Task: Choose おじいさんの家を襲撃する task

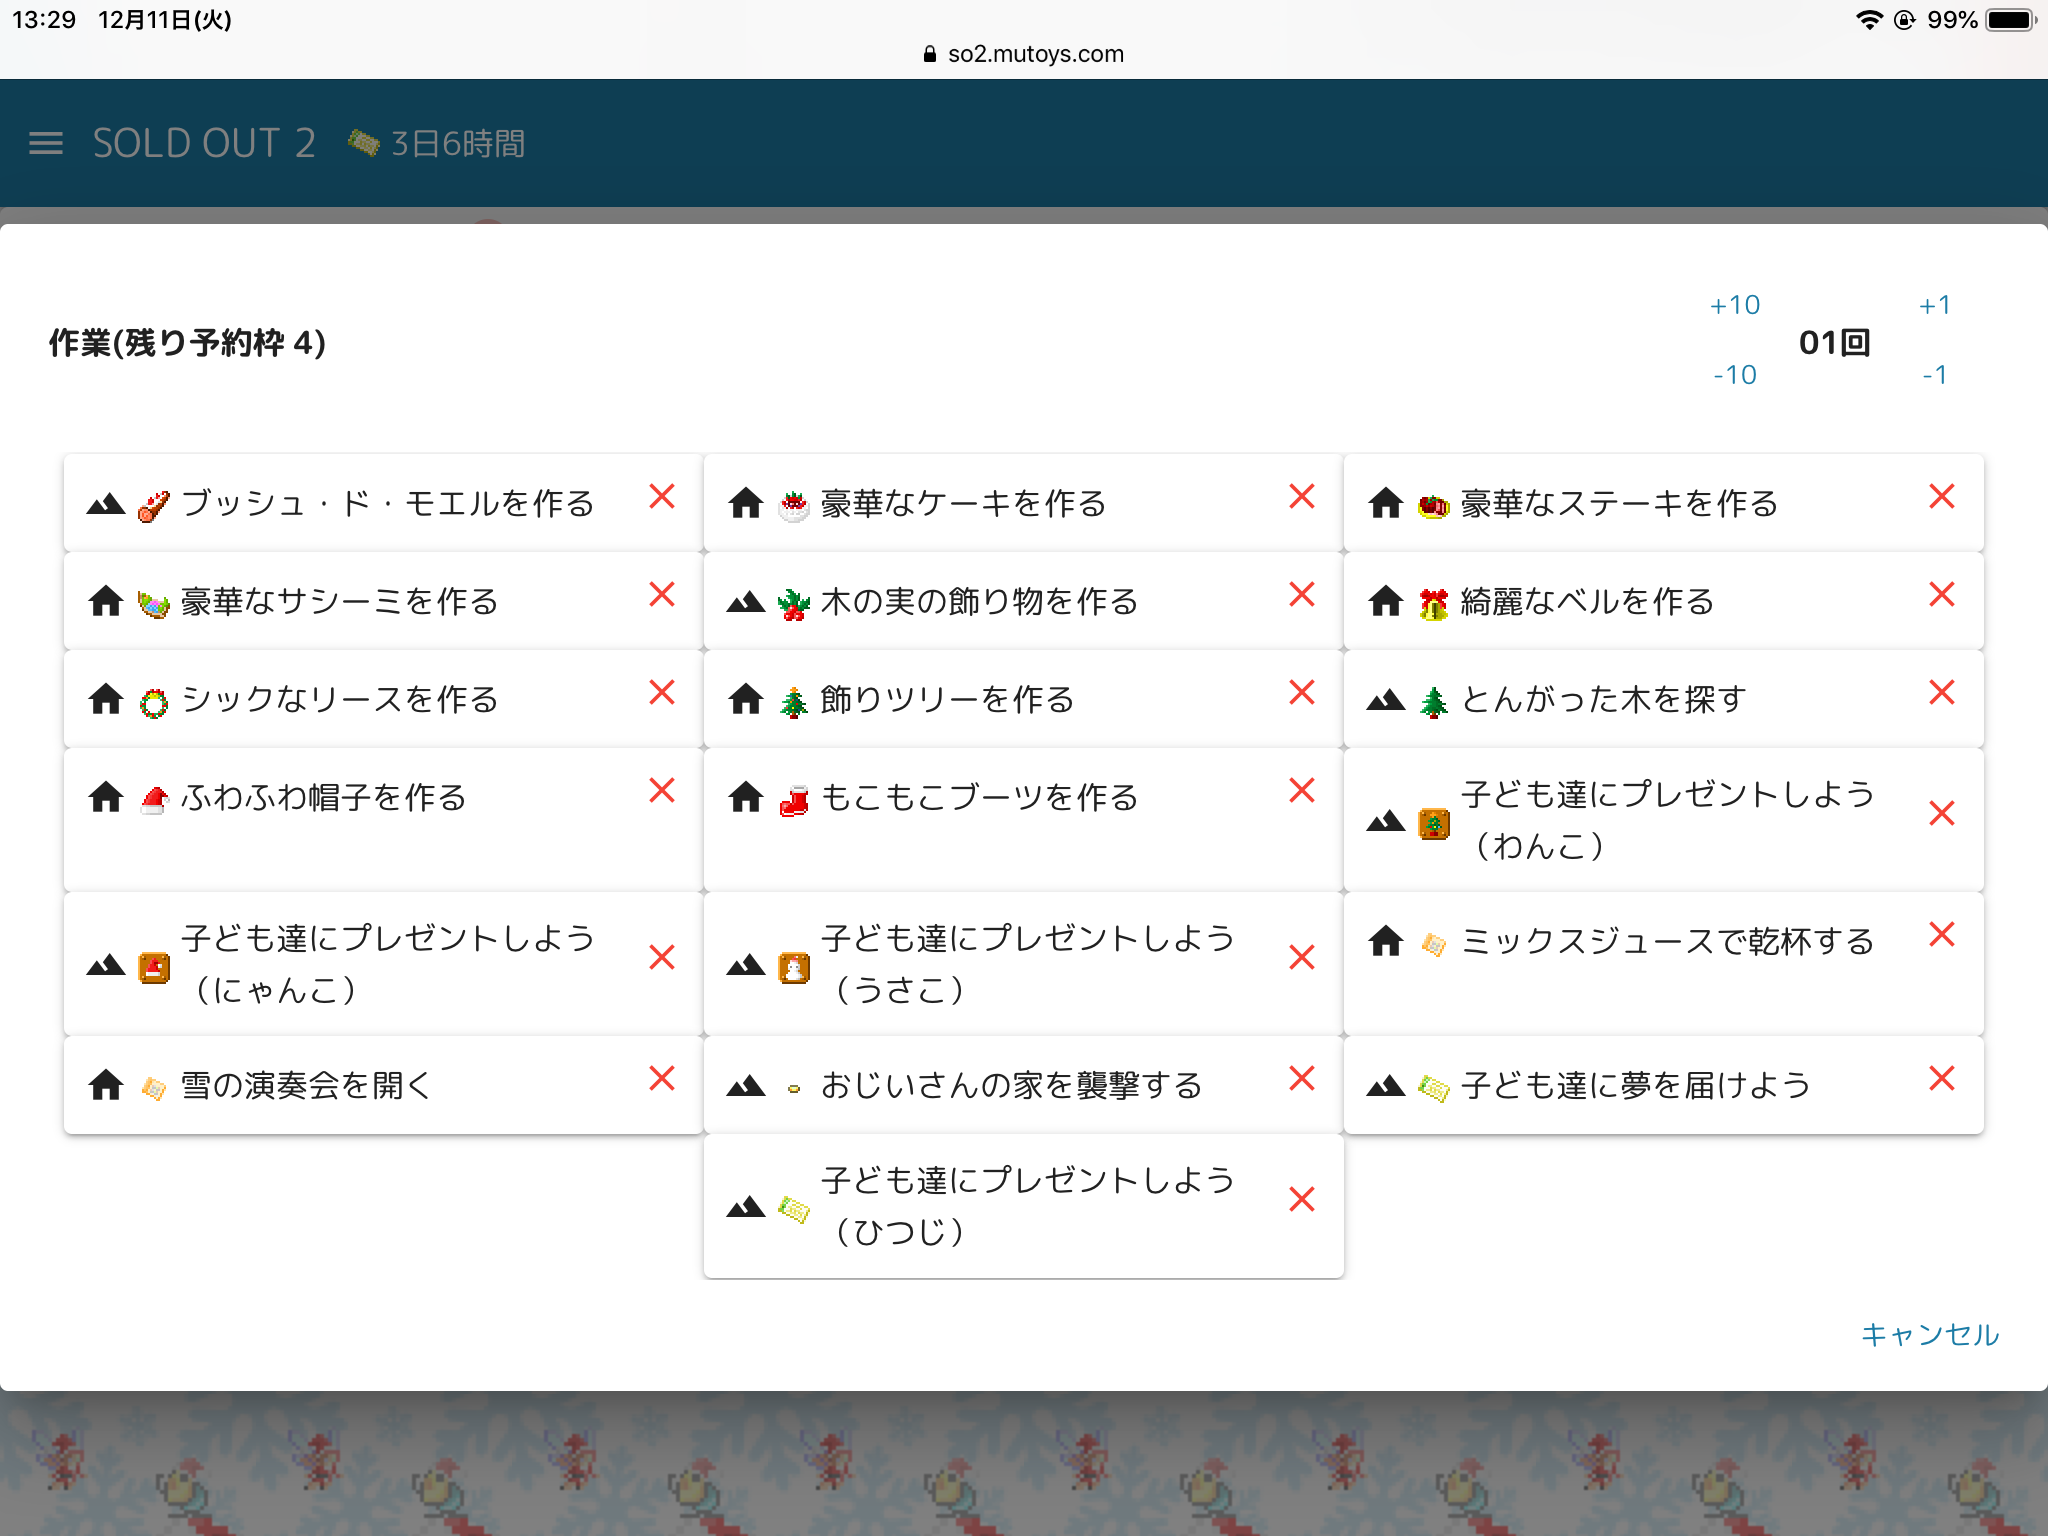Action: click(1010, 1085)
